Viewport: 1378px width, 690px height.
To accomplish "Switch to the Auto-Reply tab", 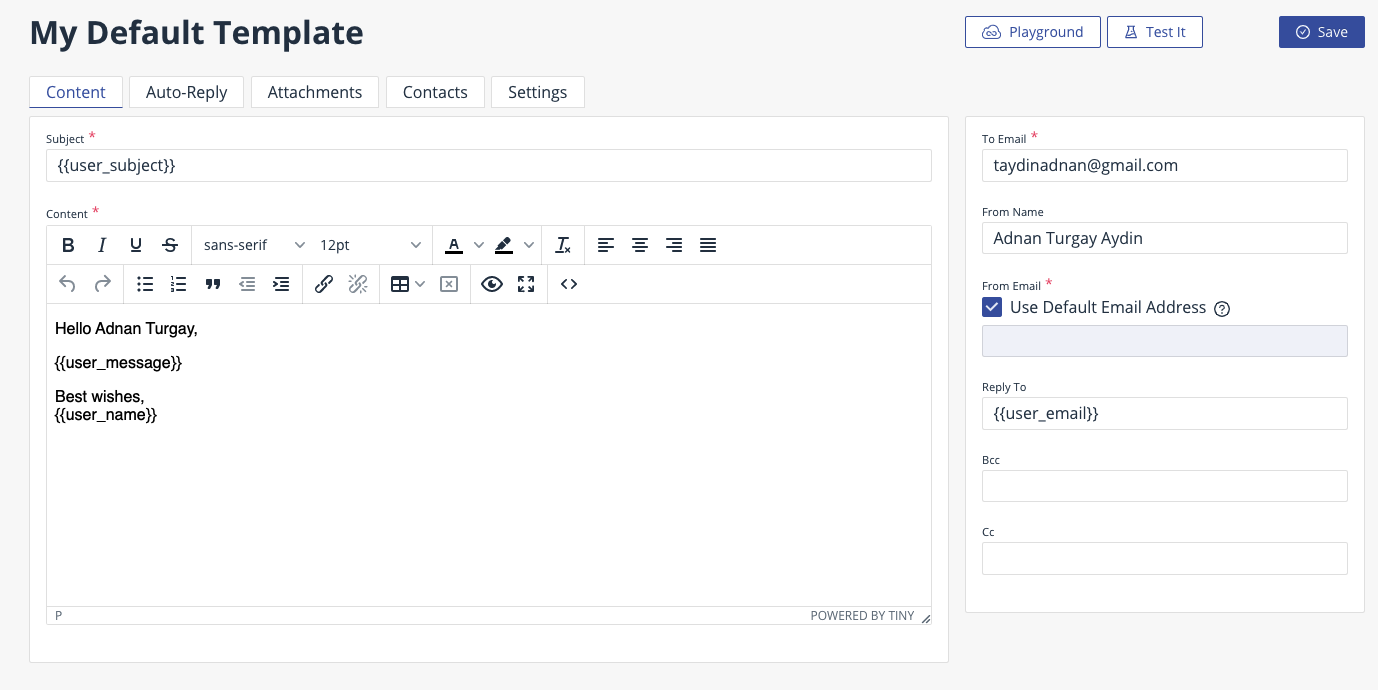I will click(186, 92).
